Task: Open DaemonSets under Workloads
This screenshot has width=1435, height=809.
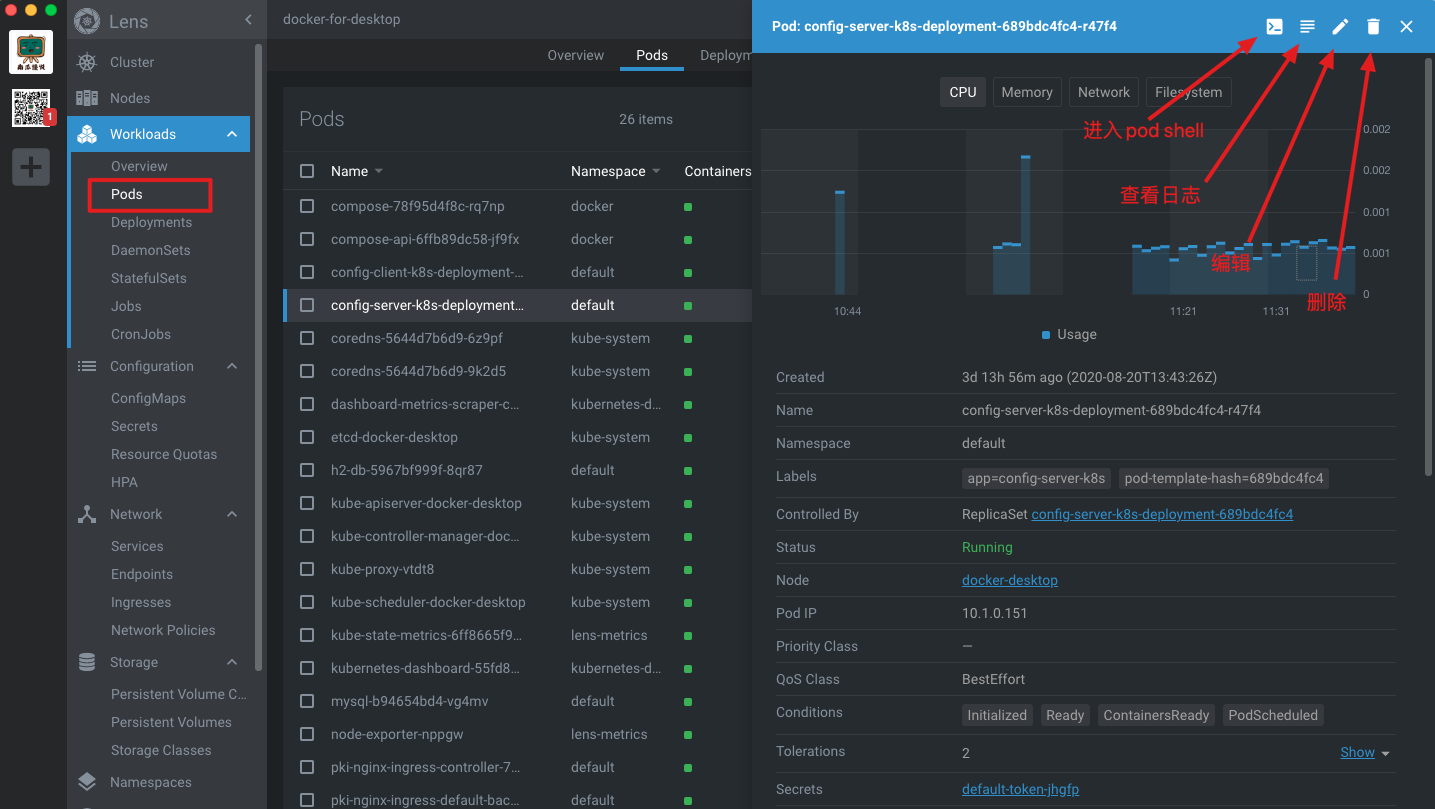Action: click(x=150, y=250)
